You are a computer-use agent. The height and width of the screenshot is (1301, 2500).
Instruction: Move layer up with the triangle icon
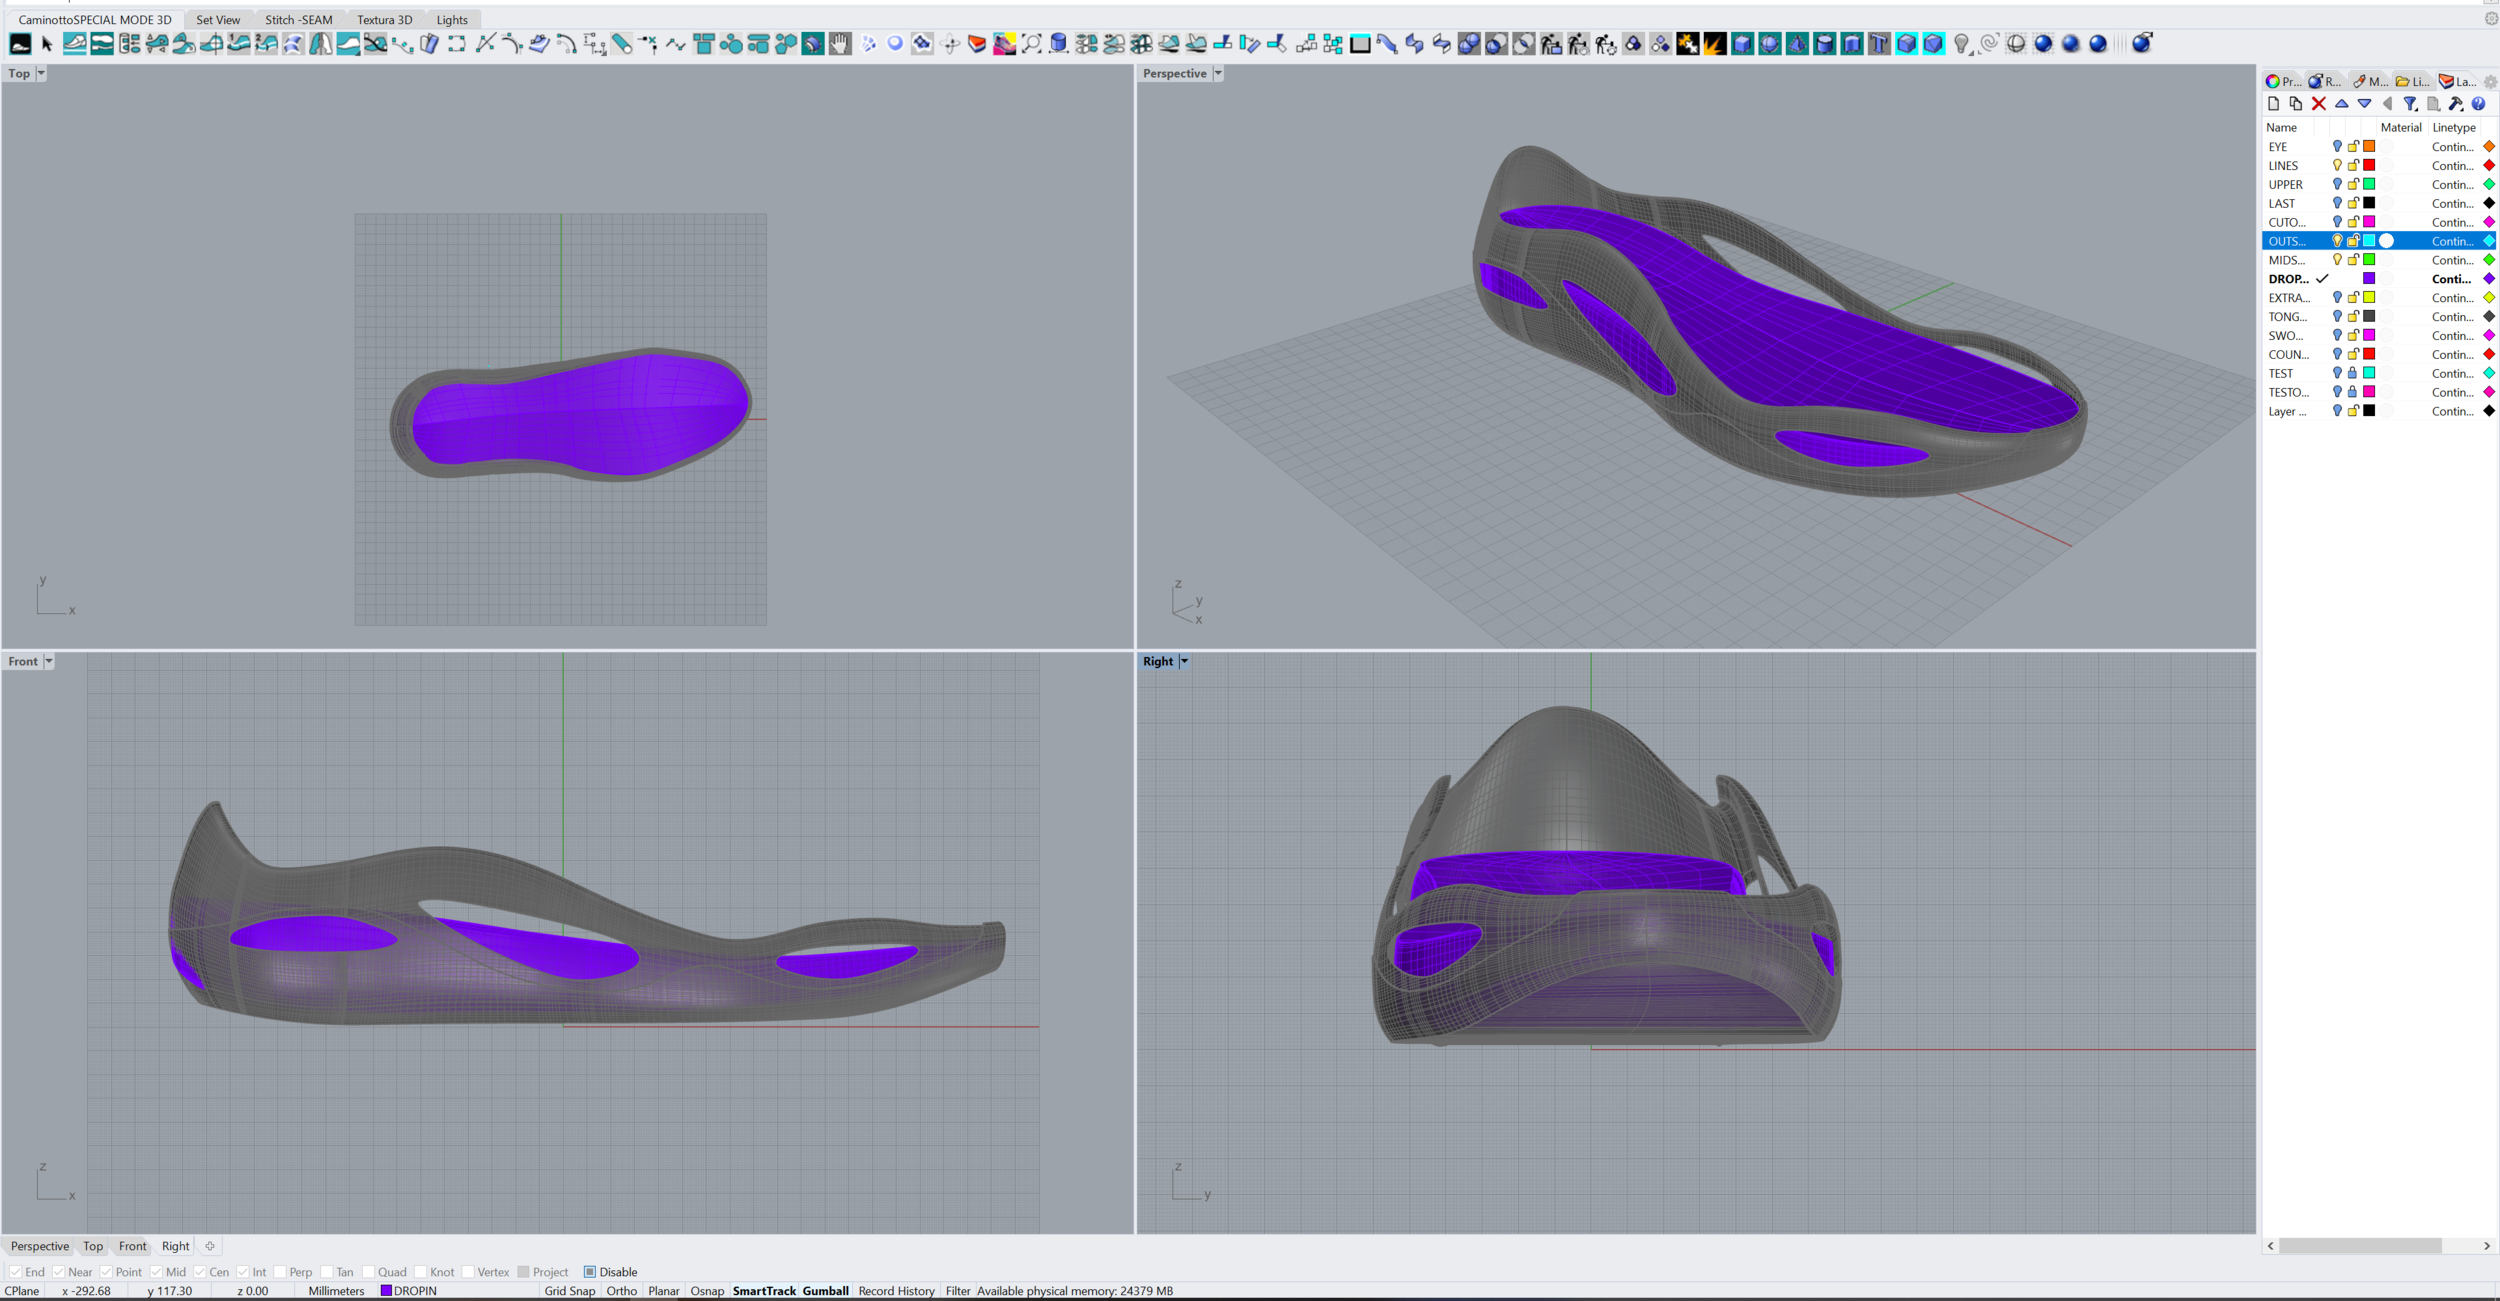(2342, 104)
